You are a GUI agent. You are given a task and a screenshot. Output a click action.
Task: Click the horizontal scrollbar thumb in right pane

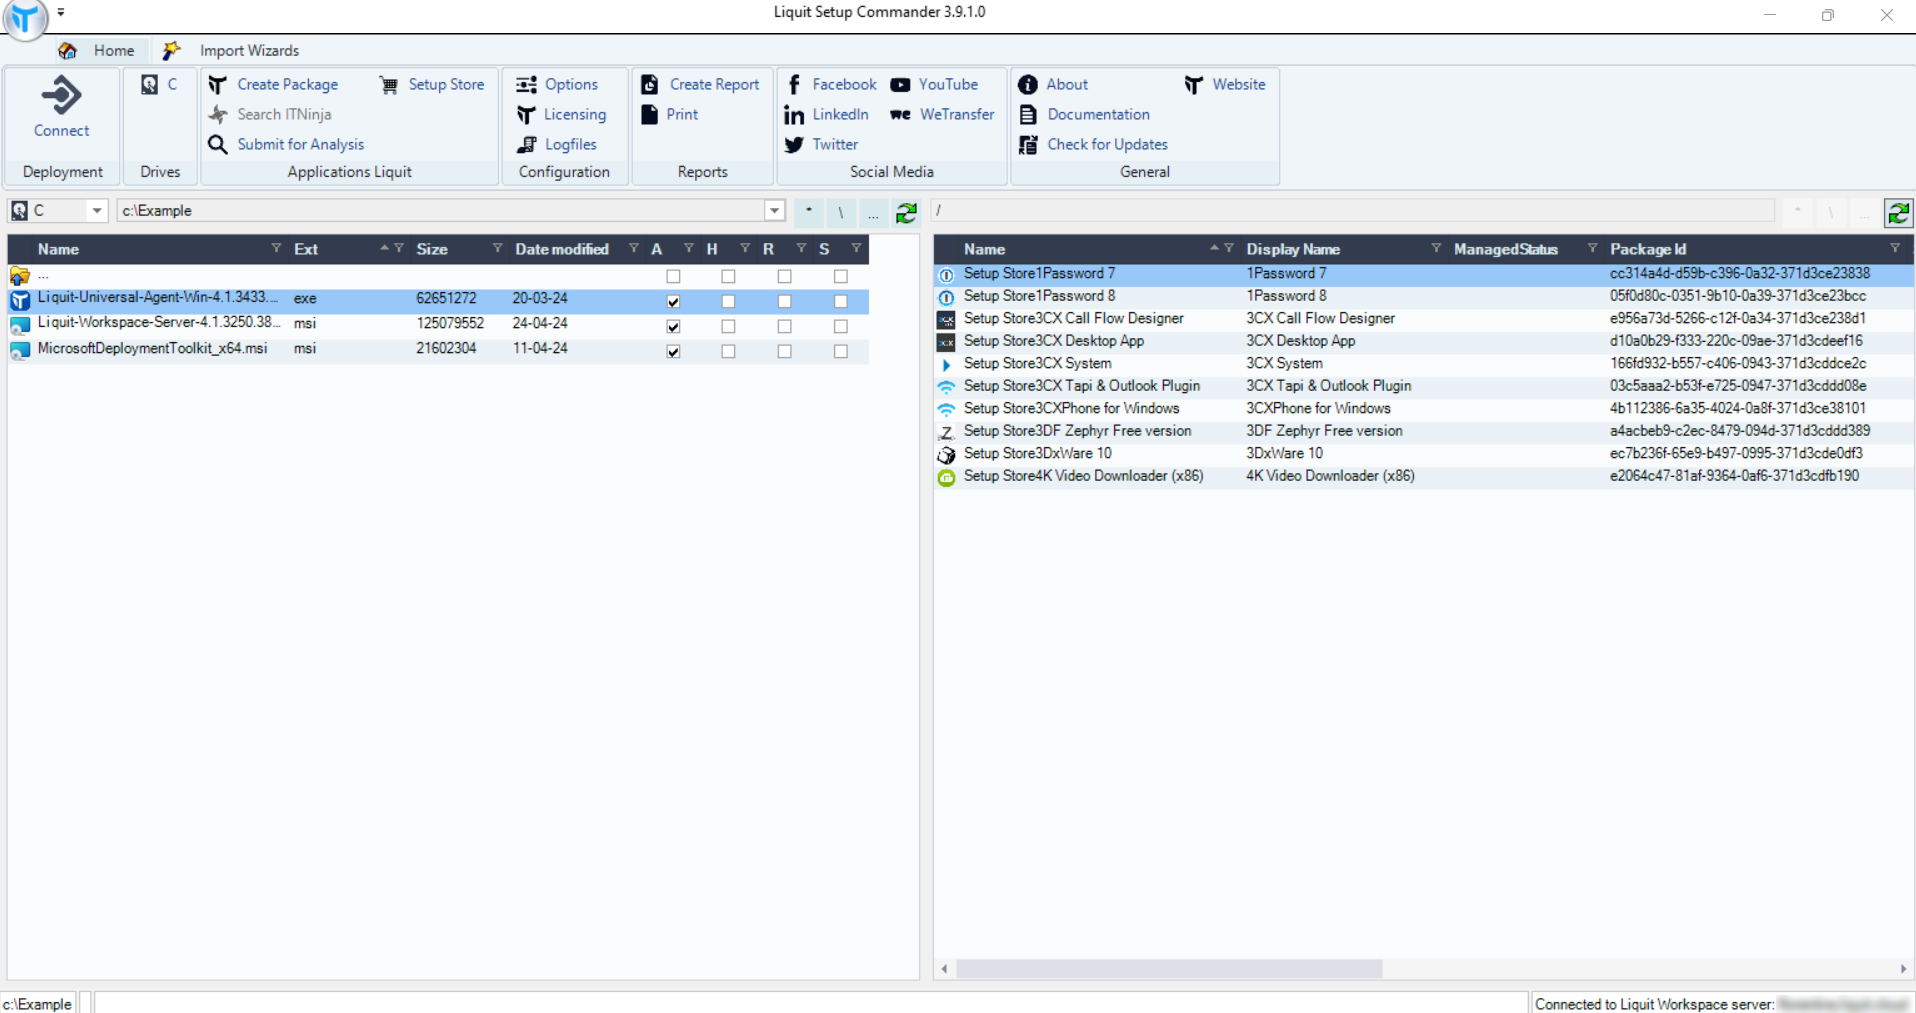click(1169, 969)
